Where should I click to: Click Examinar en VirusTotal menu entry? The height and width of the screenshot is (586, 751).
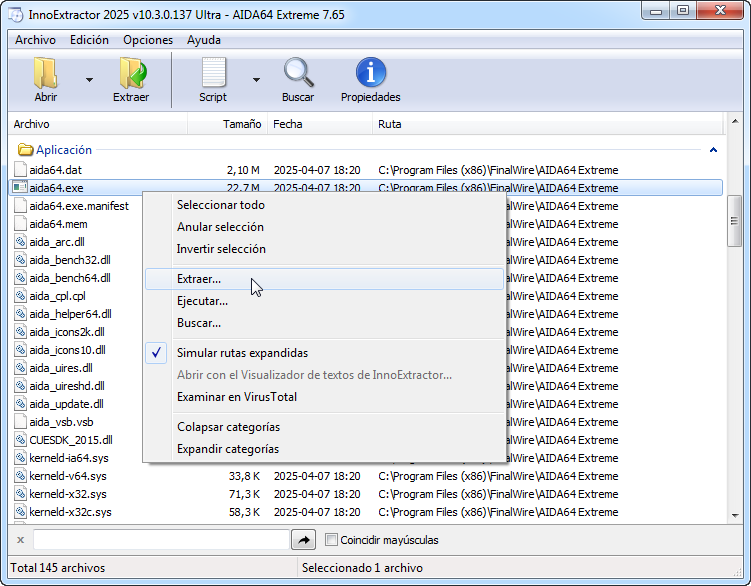[x=324, y=397]
